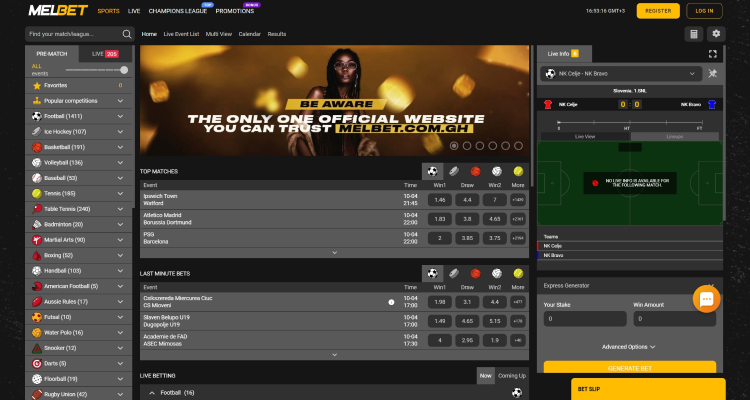Expand Popular competitions list
This screenshot has height=400, width=750.
(x=121, y=101)
